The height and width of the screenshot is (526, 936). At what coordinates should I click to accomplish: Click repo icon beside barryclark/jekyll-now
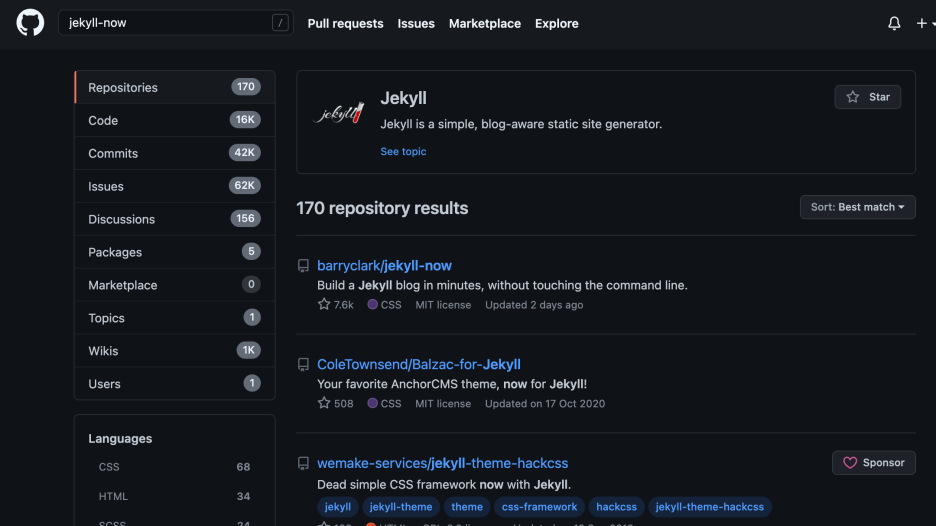click(x=303, y=266)
